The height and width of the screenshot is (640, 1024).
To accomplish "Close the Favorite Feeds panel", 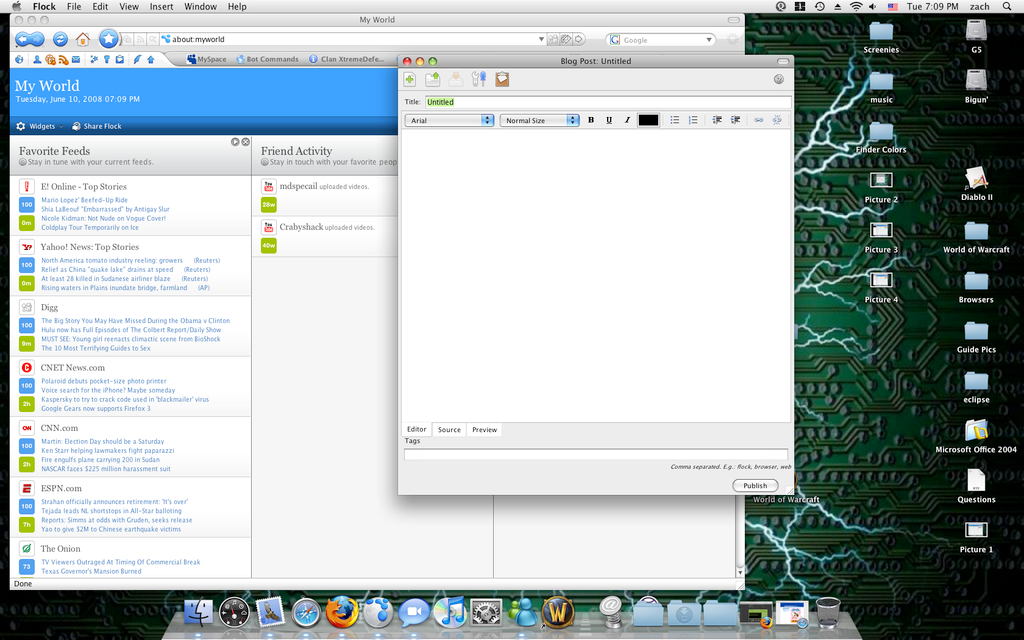I will coord(246,142).
